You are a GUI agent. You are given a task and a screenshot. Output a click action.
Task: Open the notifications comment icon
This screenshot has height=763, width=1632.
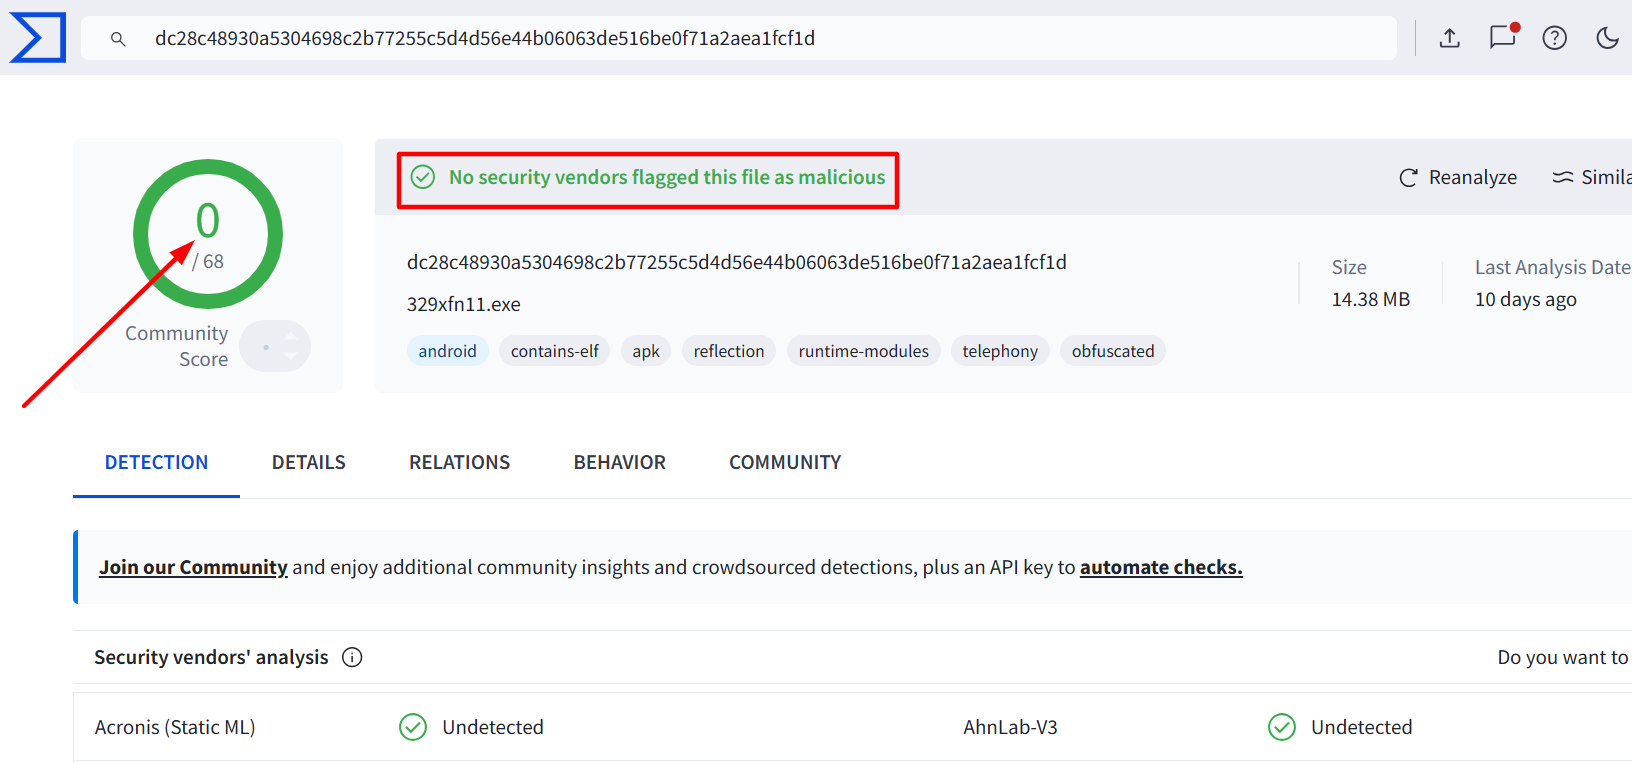(x=1503, y=37)
